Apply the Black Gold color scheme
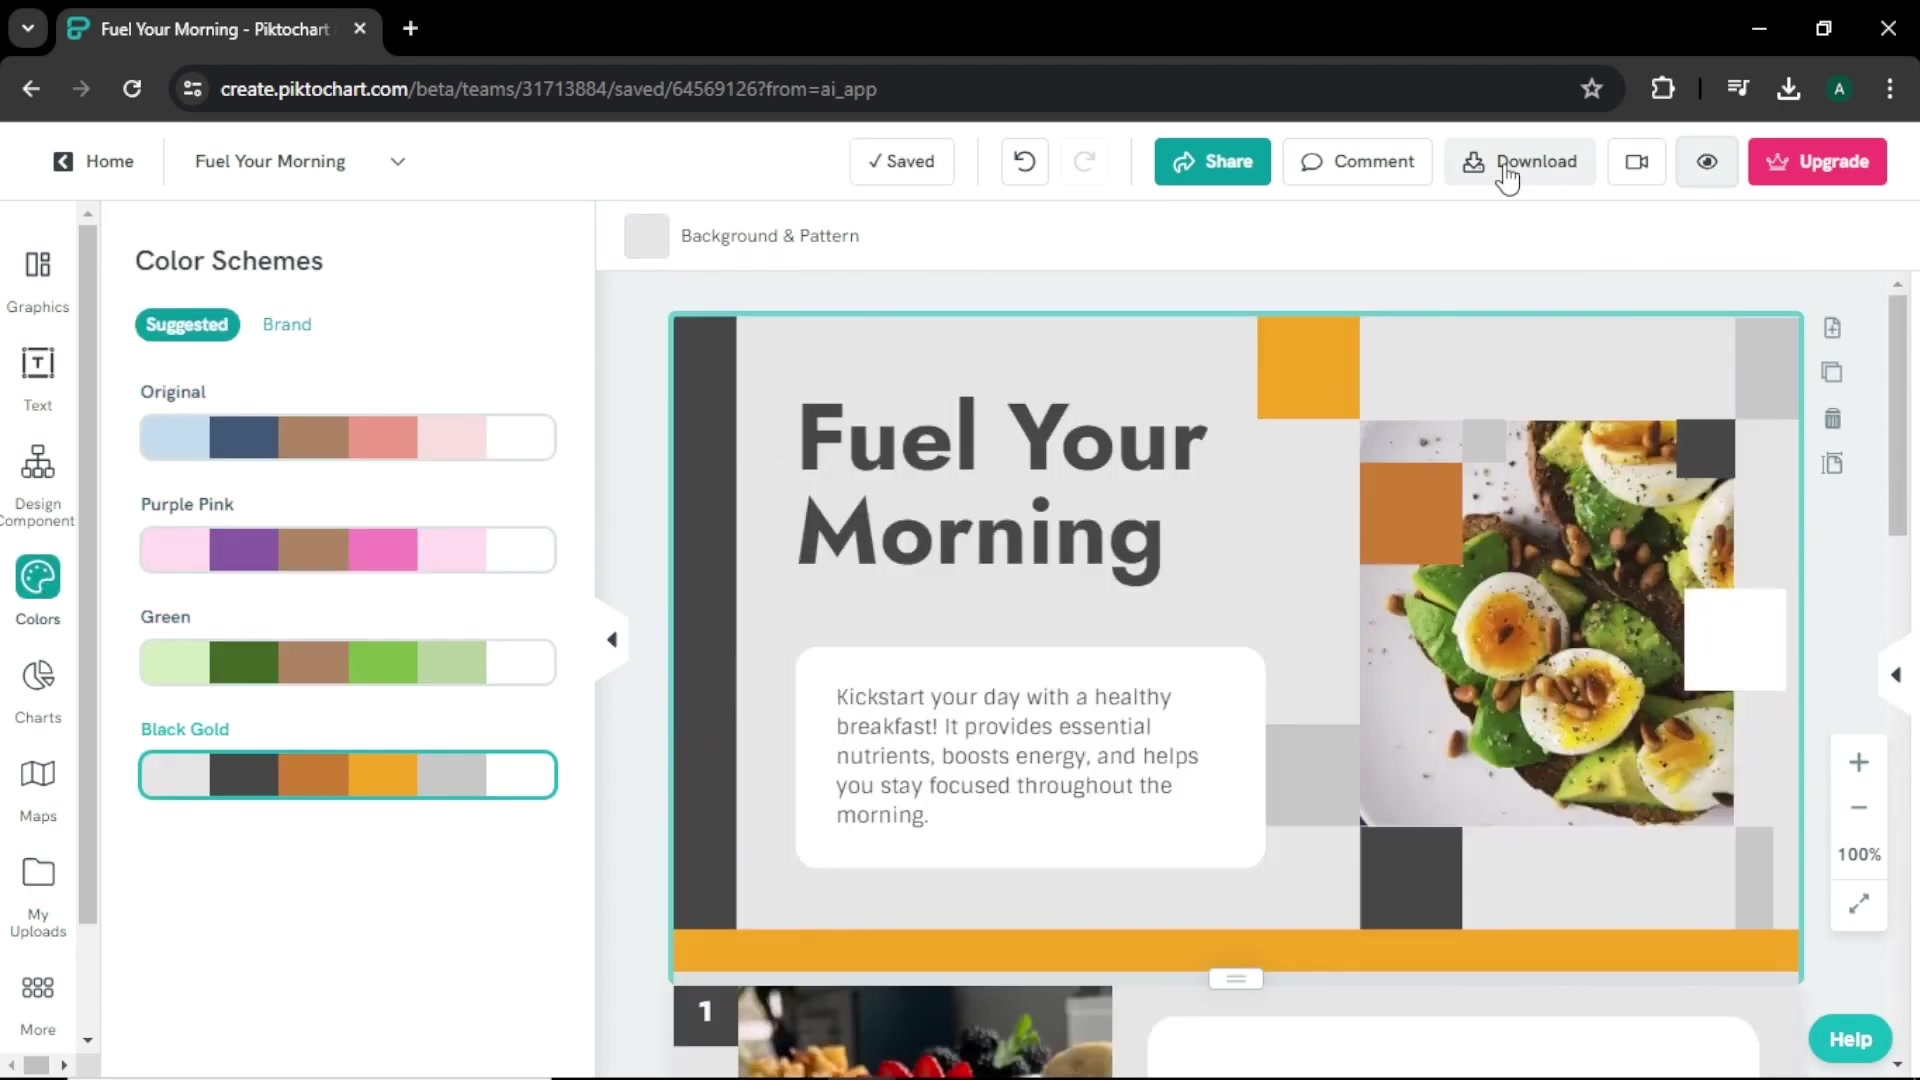 point(348,775)
